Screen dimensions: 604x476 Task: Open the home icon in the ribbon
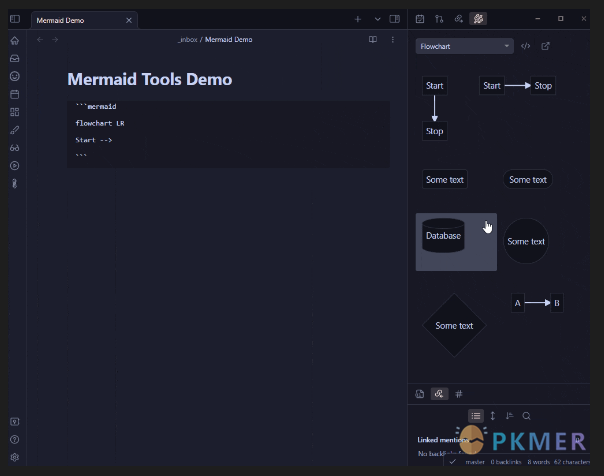tap(15, 40)
